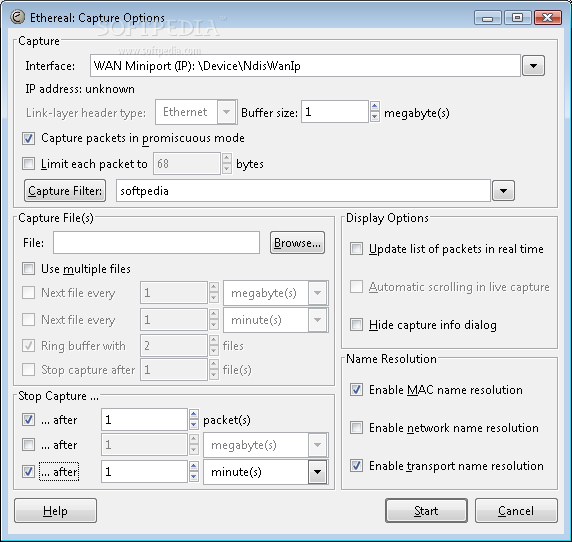Enable Update list of packets in real time

tap(356, 249)
